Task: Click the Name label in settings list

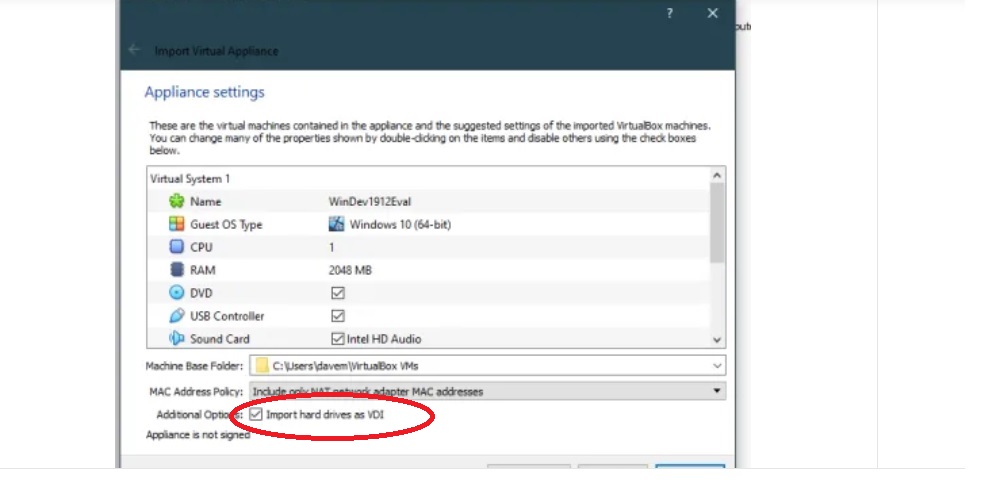Action: pos(206,202)
